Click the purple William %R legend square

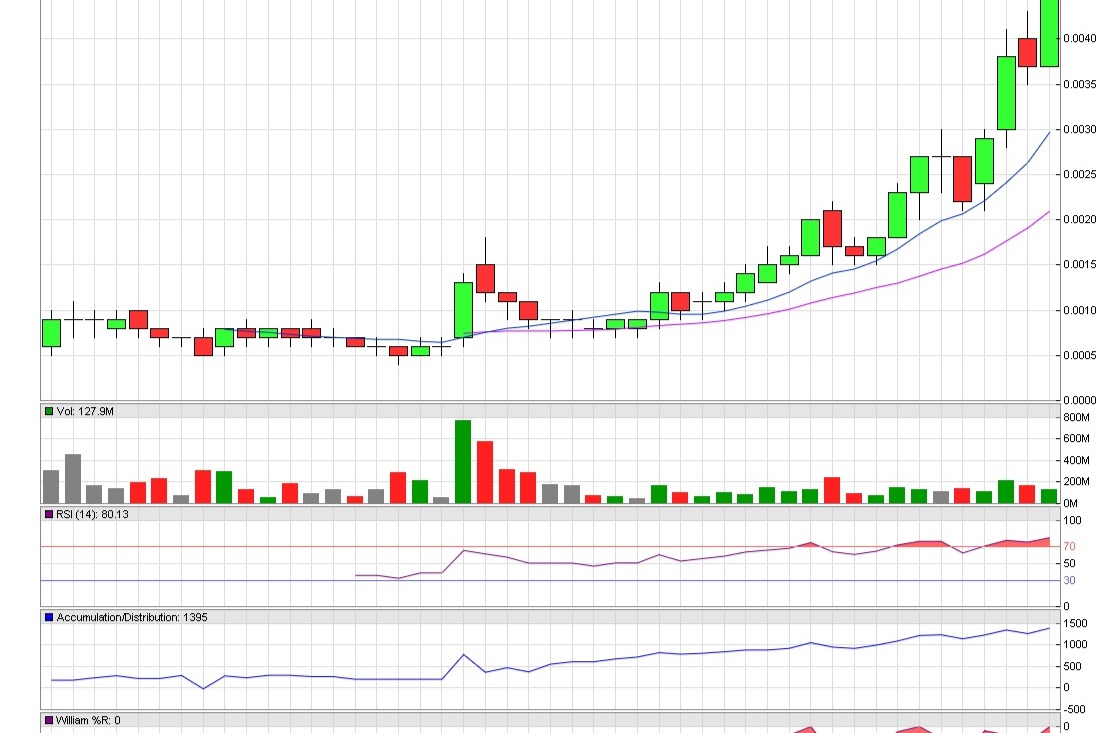[x=49, y=720]
